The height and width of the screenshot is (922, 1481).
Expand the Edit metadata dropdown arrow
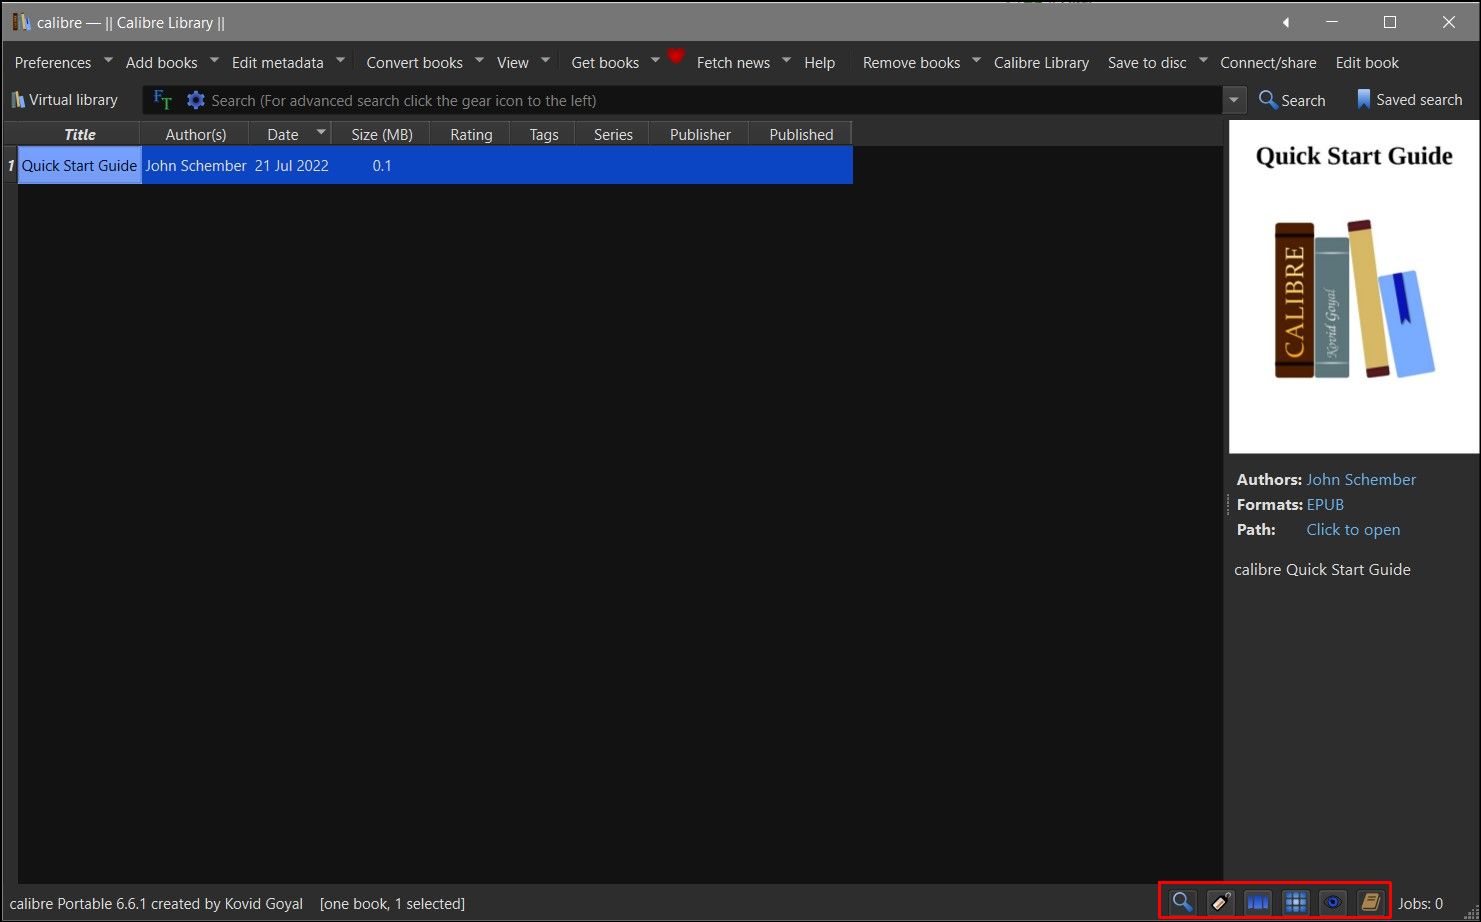point(340,60)
